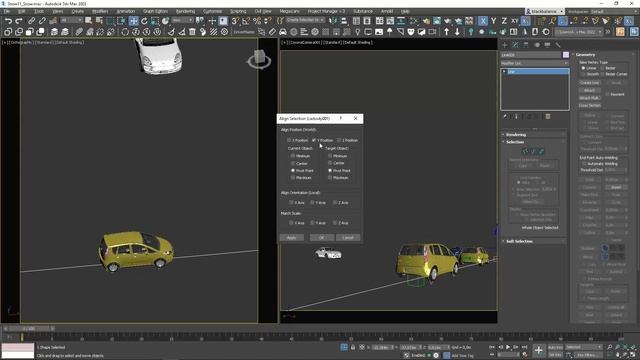The height and width of the screenshot is (360, 640).
Task: Activate Z axis constraint button
Action: point(504,21)
